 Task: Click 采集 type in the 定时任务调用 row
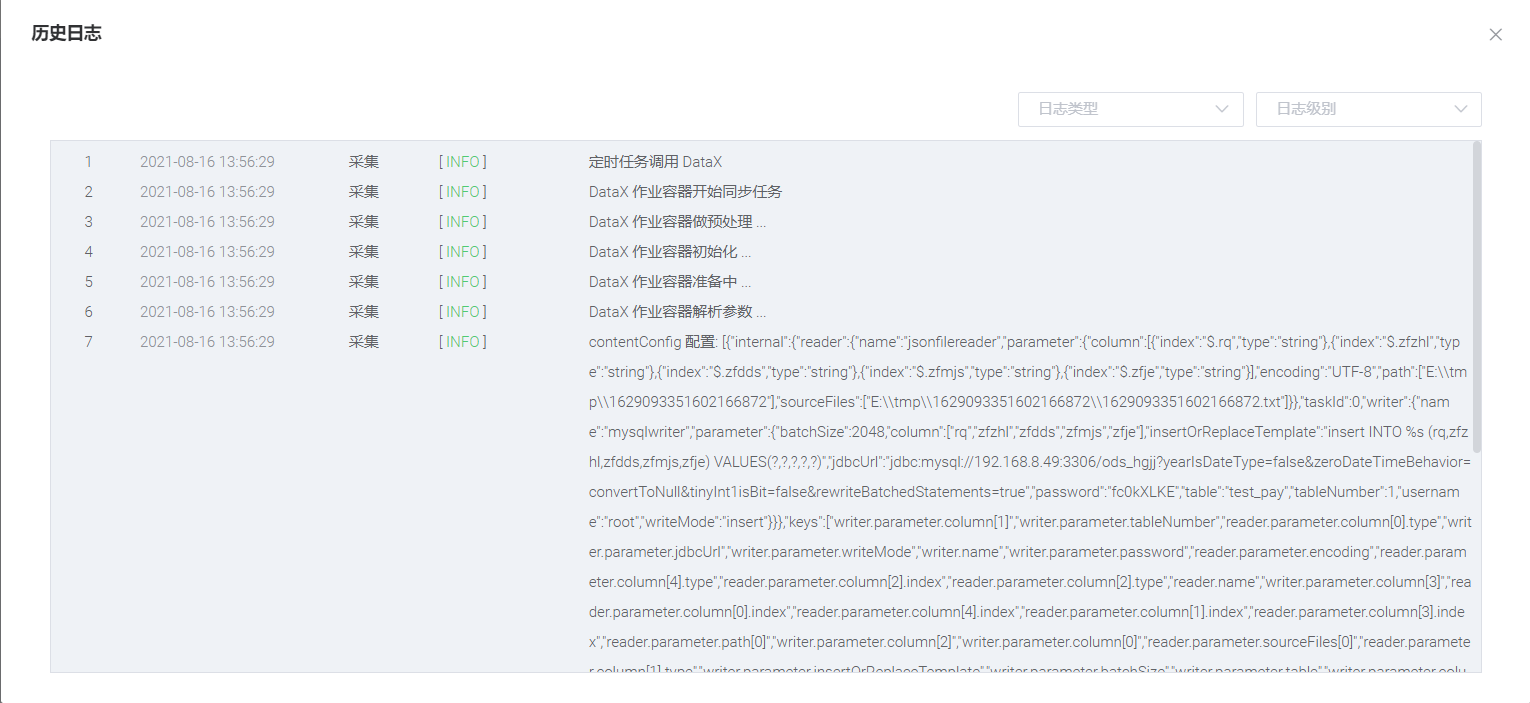point(364,161)
